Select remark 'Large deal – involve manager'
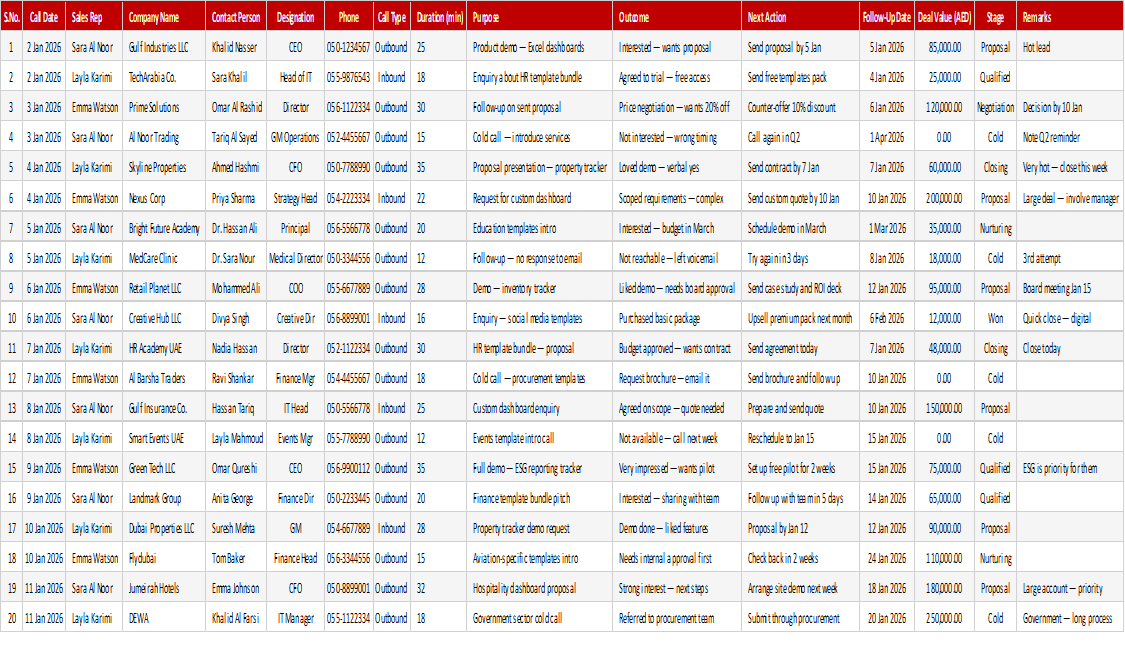This screenshot has width=1125, height=661. [1070, 199]
